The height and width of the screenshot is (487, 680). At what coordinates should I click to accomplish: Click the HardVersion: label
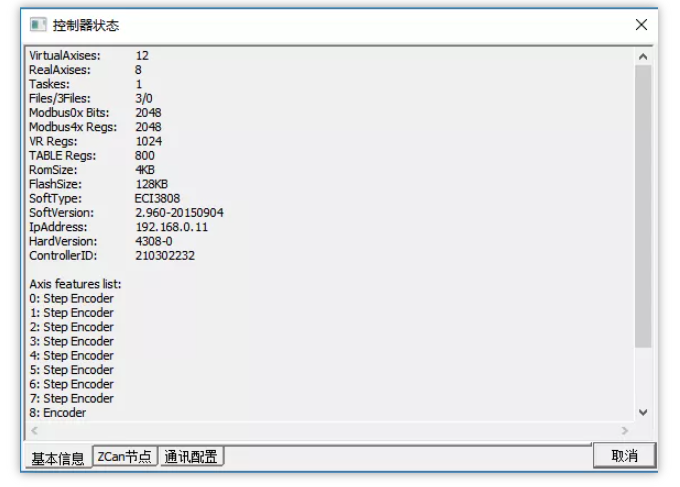[63, 242]
